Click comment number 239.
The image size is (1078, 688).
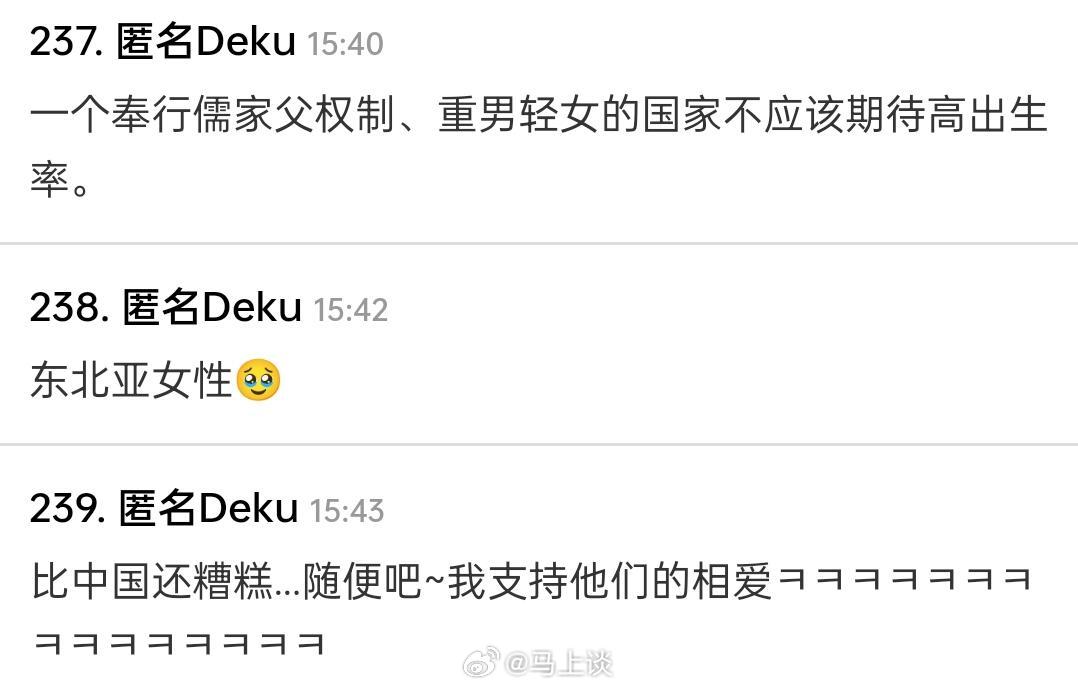click(68, 509)
